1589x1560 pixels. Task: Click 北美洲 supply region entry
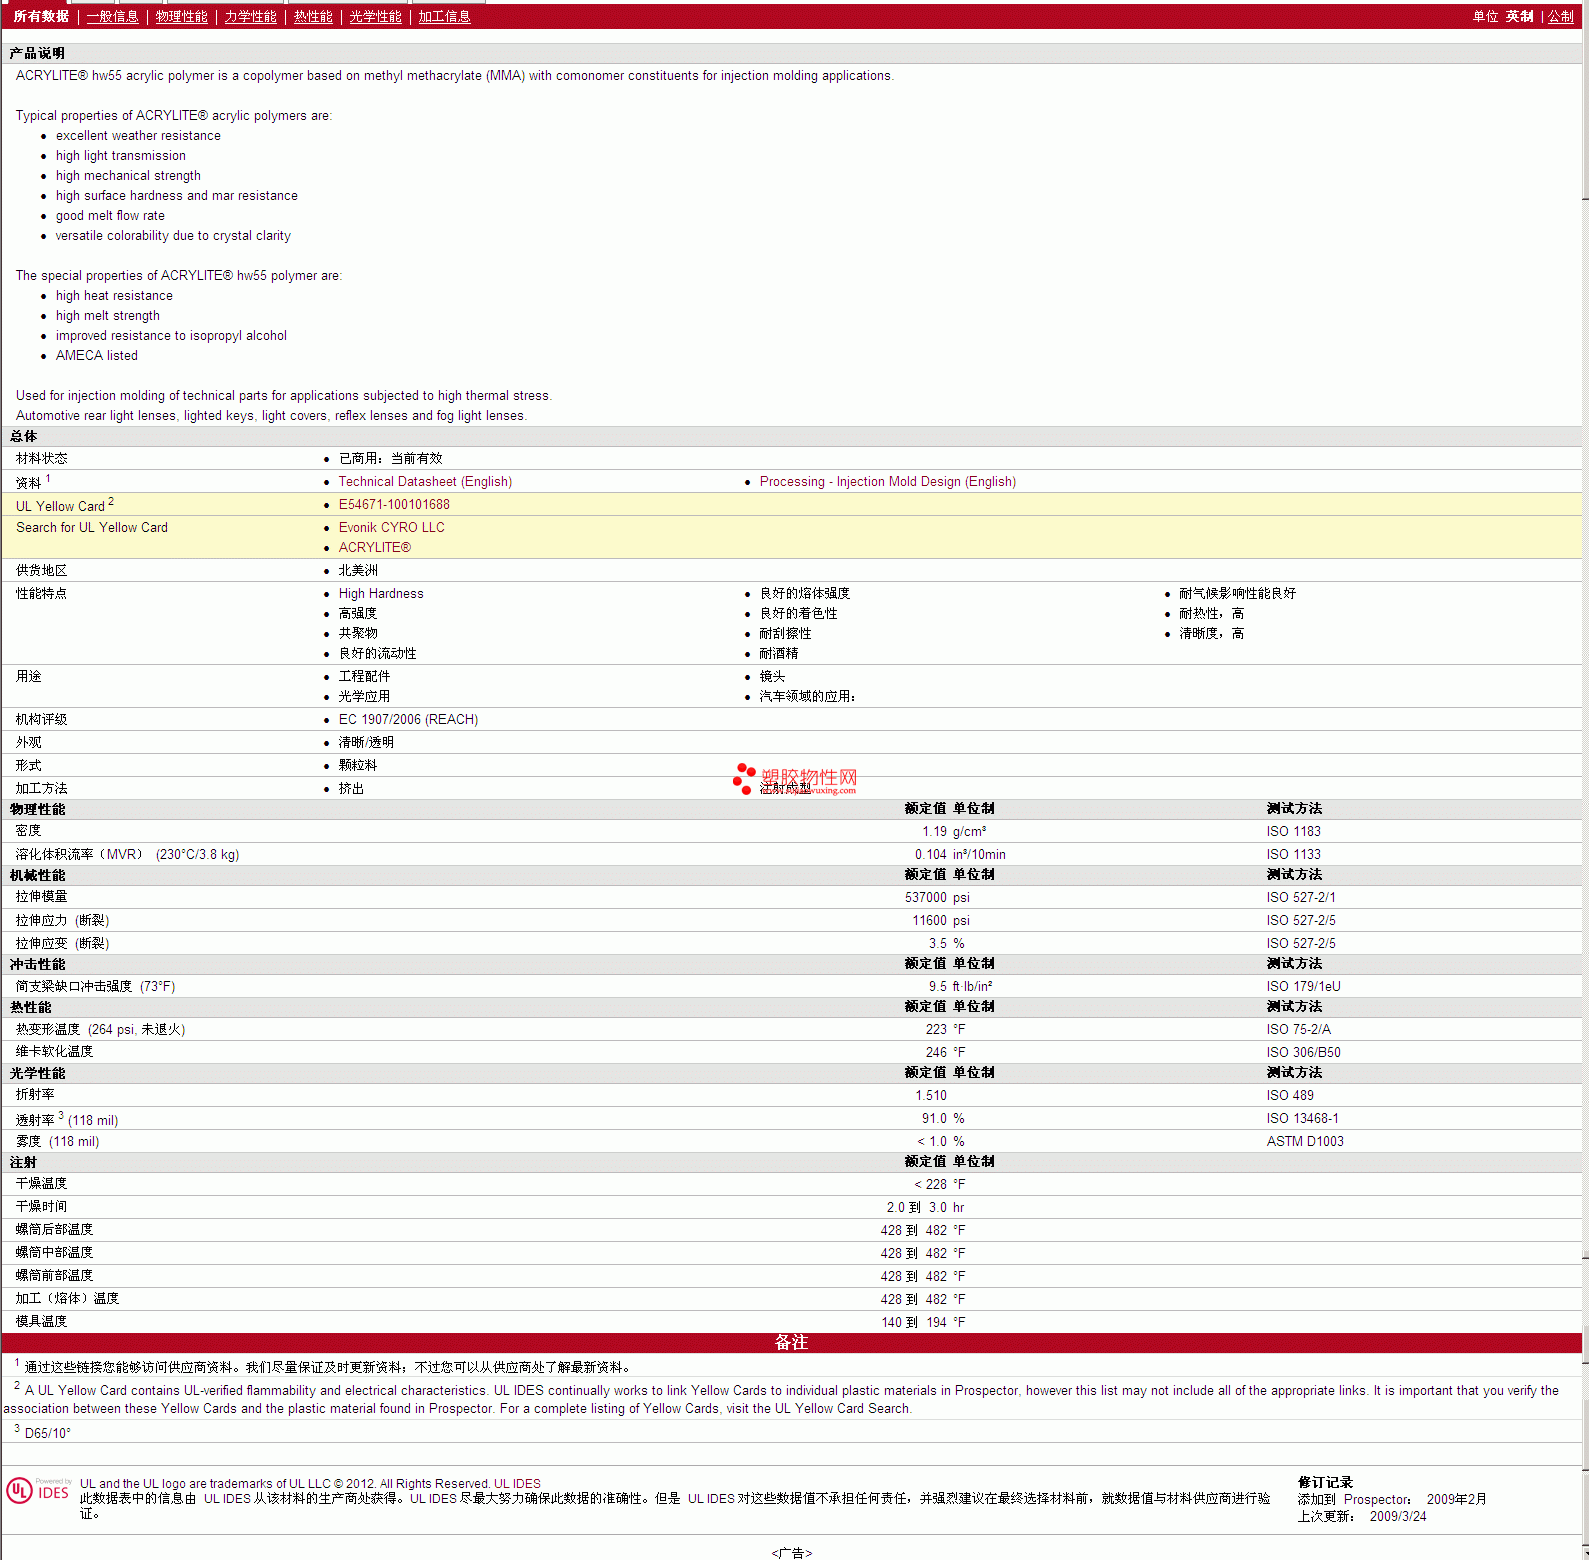[358, 570]
